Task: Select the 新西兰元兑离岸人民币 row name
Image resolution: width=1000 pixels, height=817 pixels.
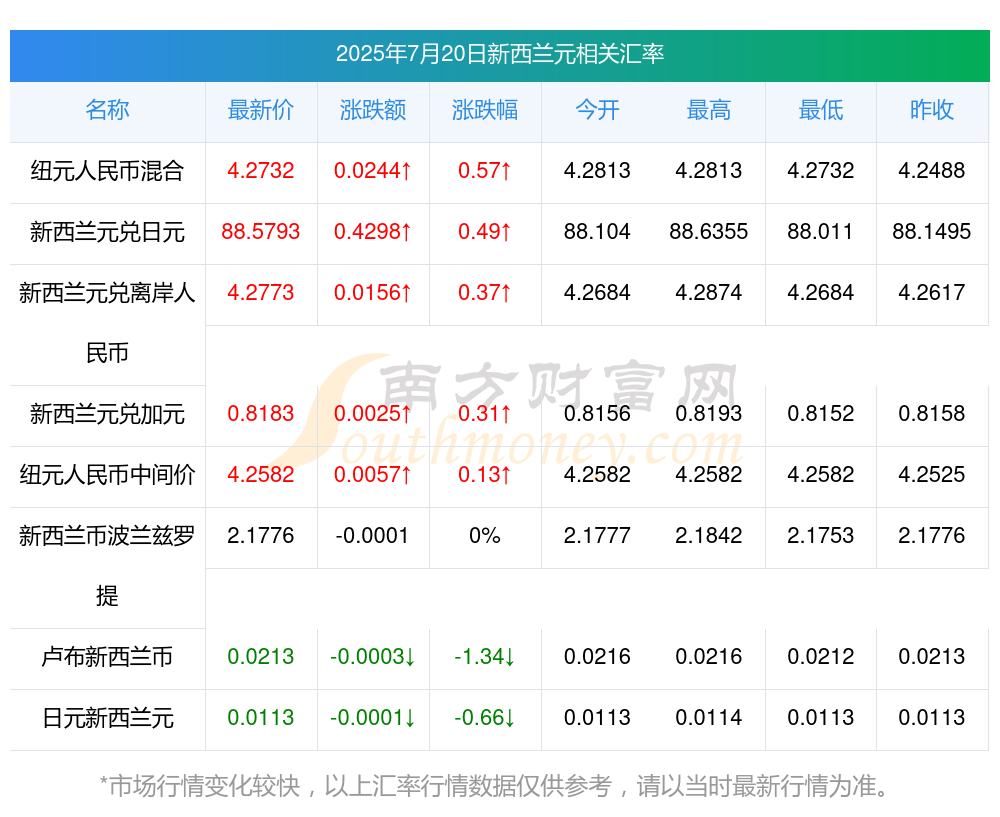Action: (107, 323)
